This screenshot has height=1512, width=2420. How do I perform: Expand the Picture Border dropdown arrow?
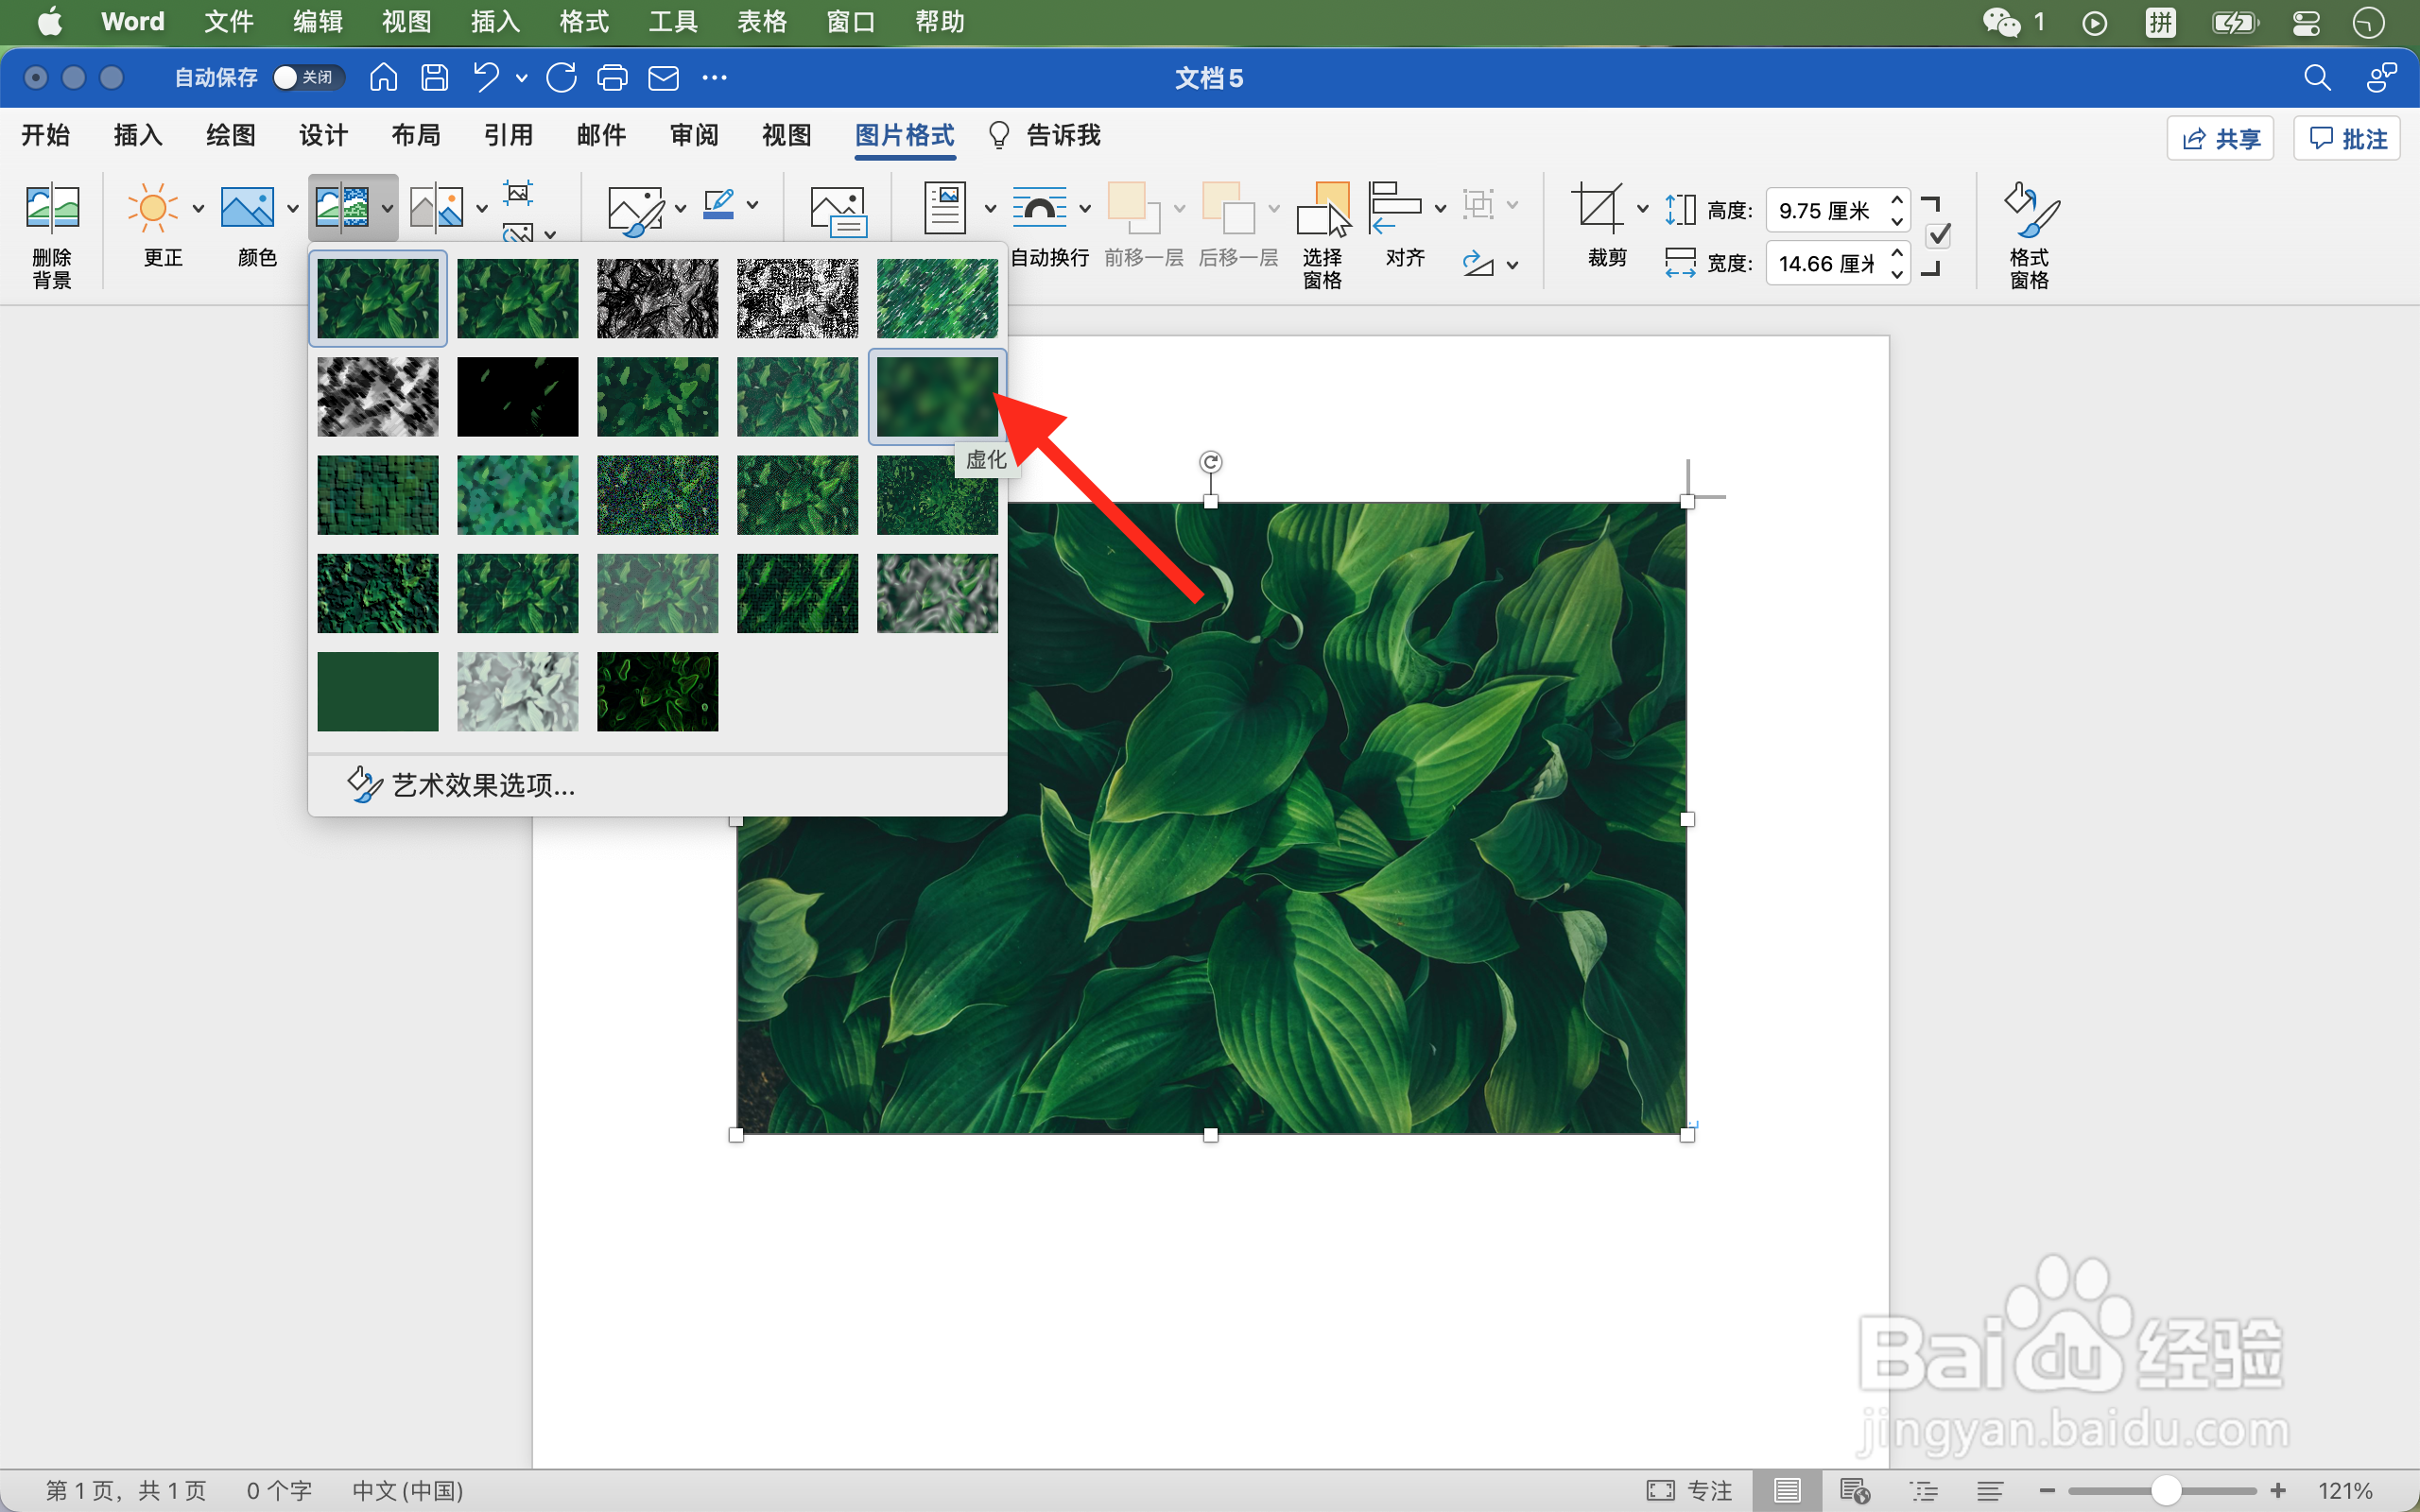[x=753, y=205]
